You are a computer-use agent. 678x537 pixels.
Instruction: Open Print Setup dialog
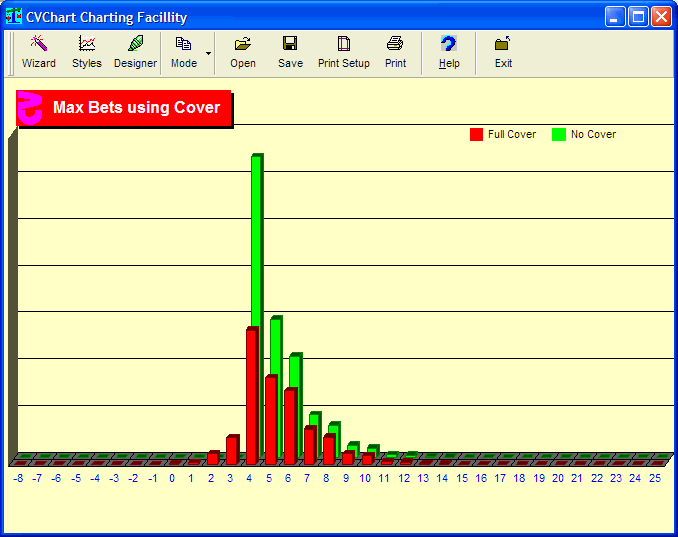pos(344,52)
